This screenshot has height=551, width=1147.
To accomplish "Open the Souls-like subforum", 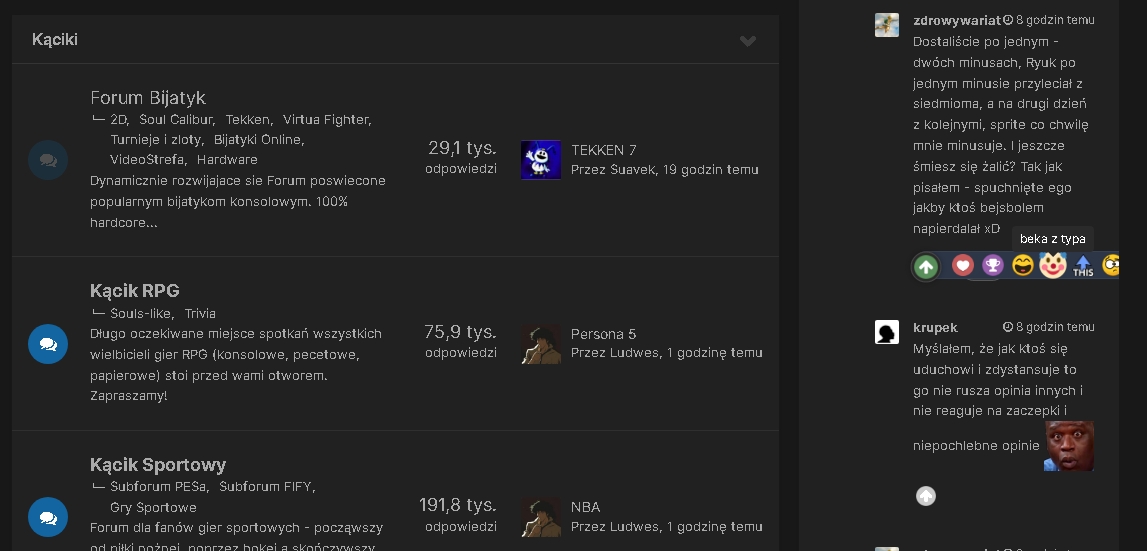I will (140, 313).
